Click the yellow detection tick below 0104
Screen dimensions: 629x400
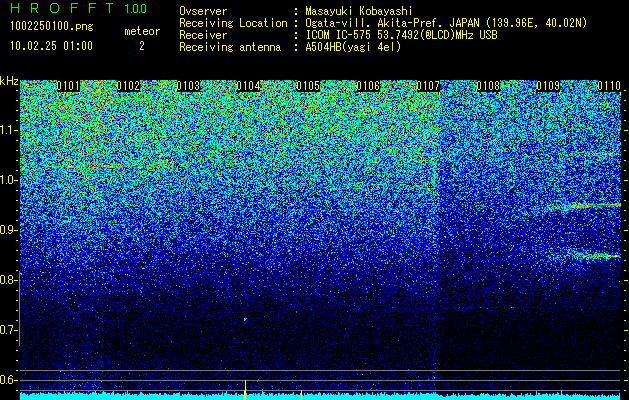pyautogui.click(x=245, y=390)
